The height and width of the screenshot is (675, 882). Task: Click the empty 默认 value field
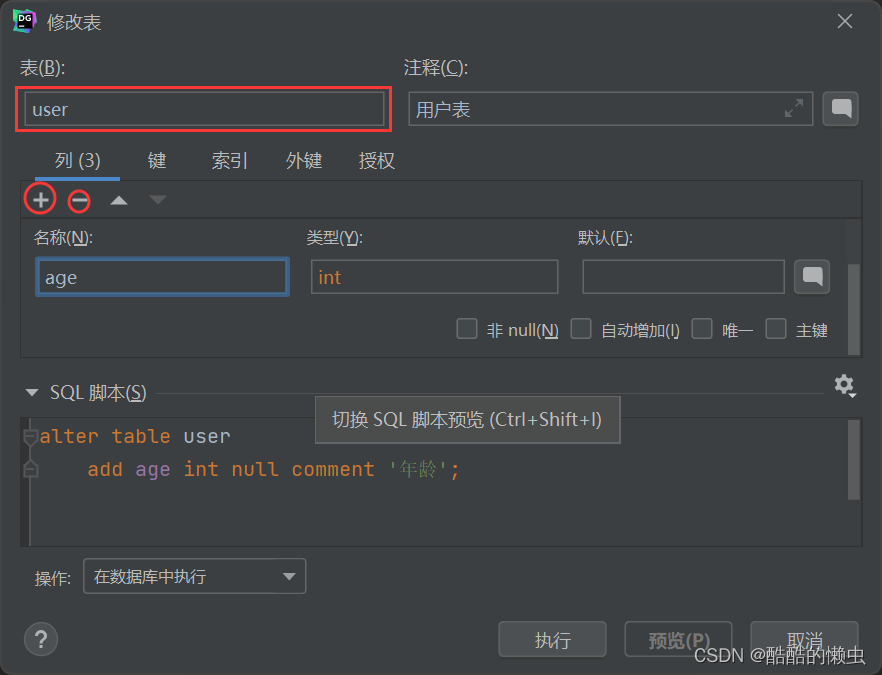coord(683,277)
